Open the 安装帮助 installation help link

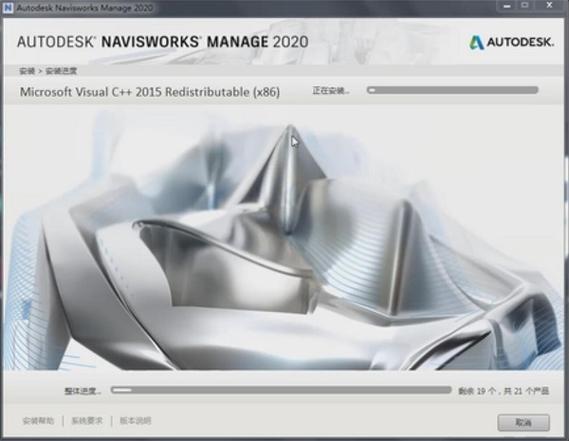(38, 421)
